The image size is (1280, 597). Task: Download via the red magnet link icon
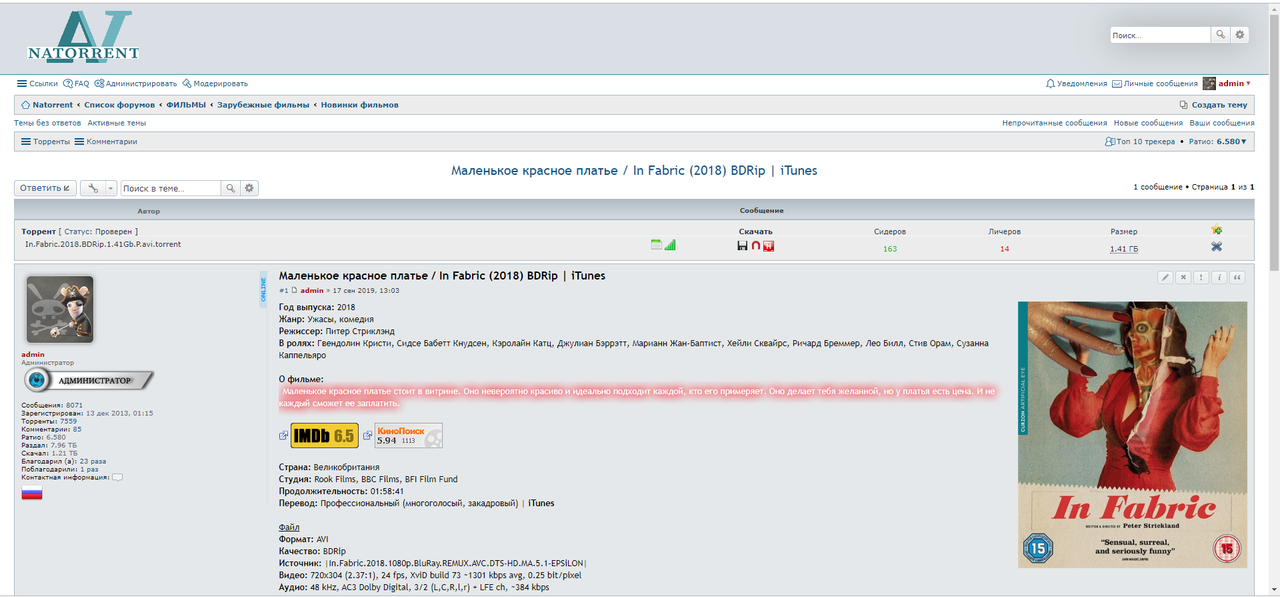click(x=755, y=245)
